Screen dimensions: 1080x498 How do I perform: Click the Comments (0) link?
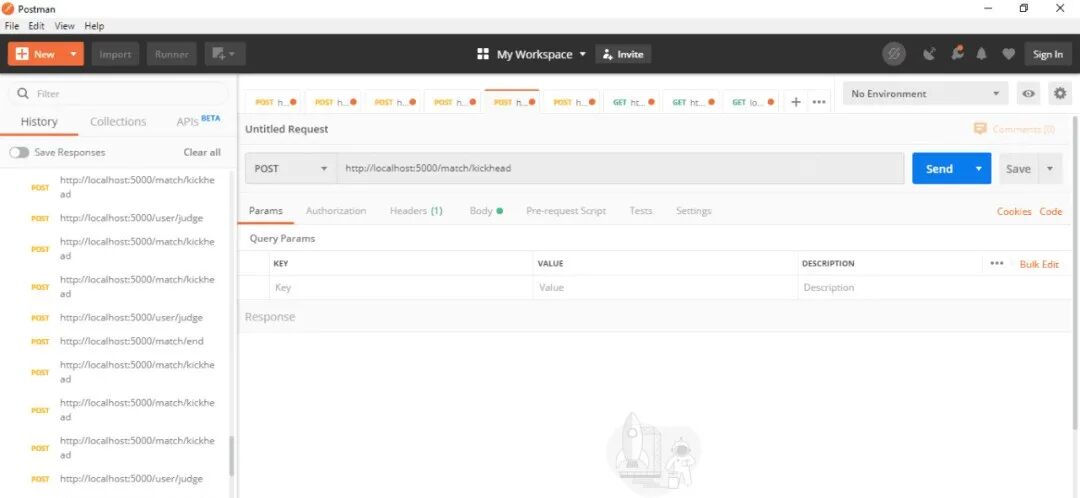coord(1014,129)
